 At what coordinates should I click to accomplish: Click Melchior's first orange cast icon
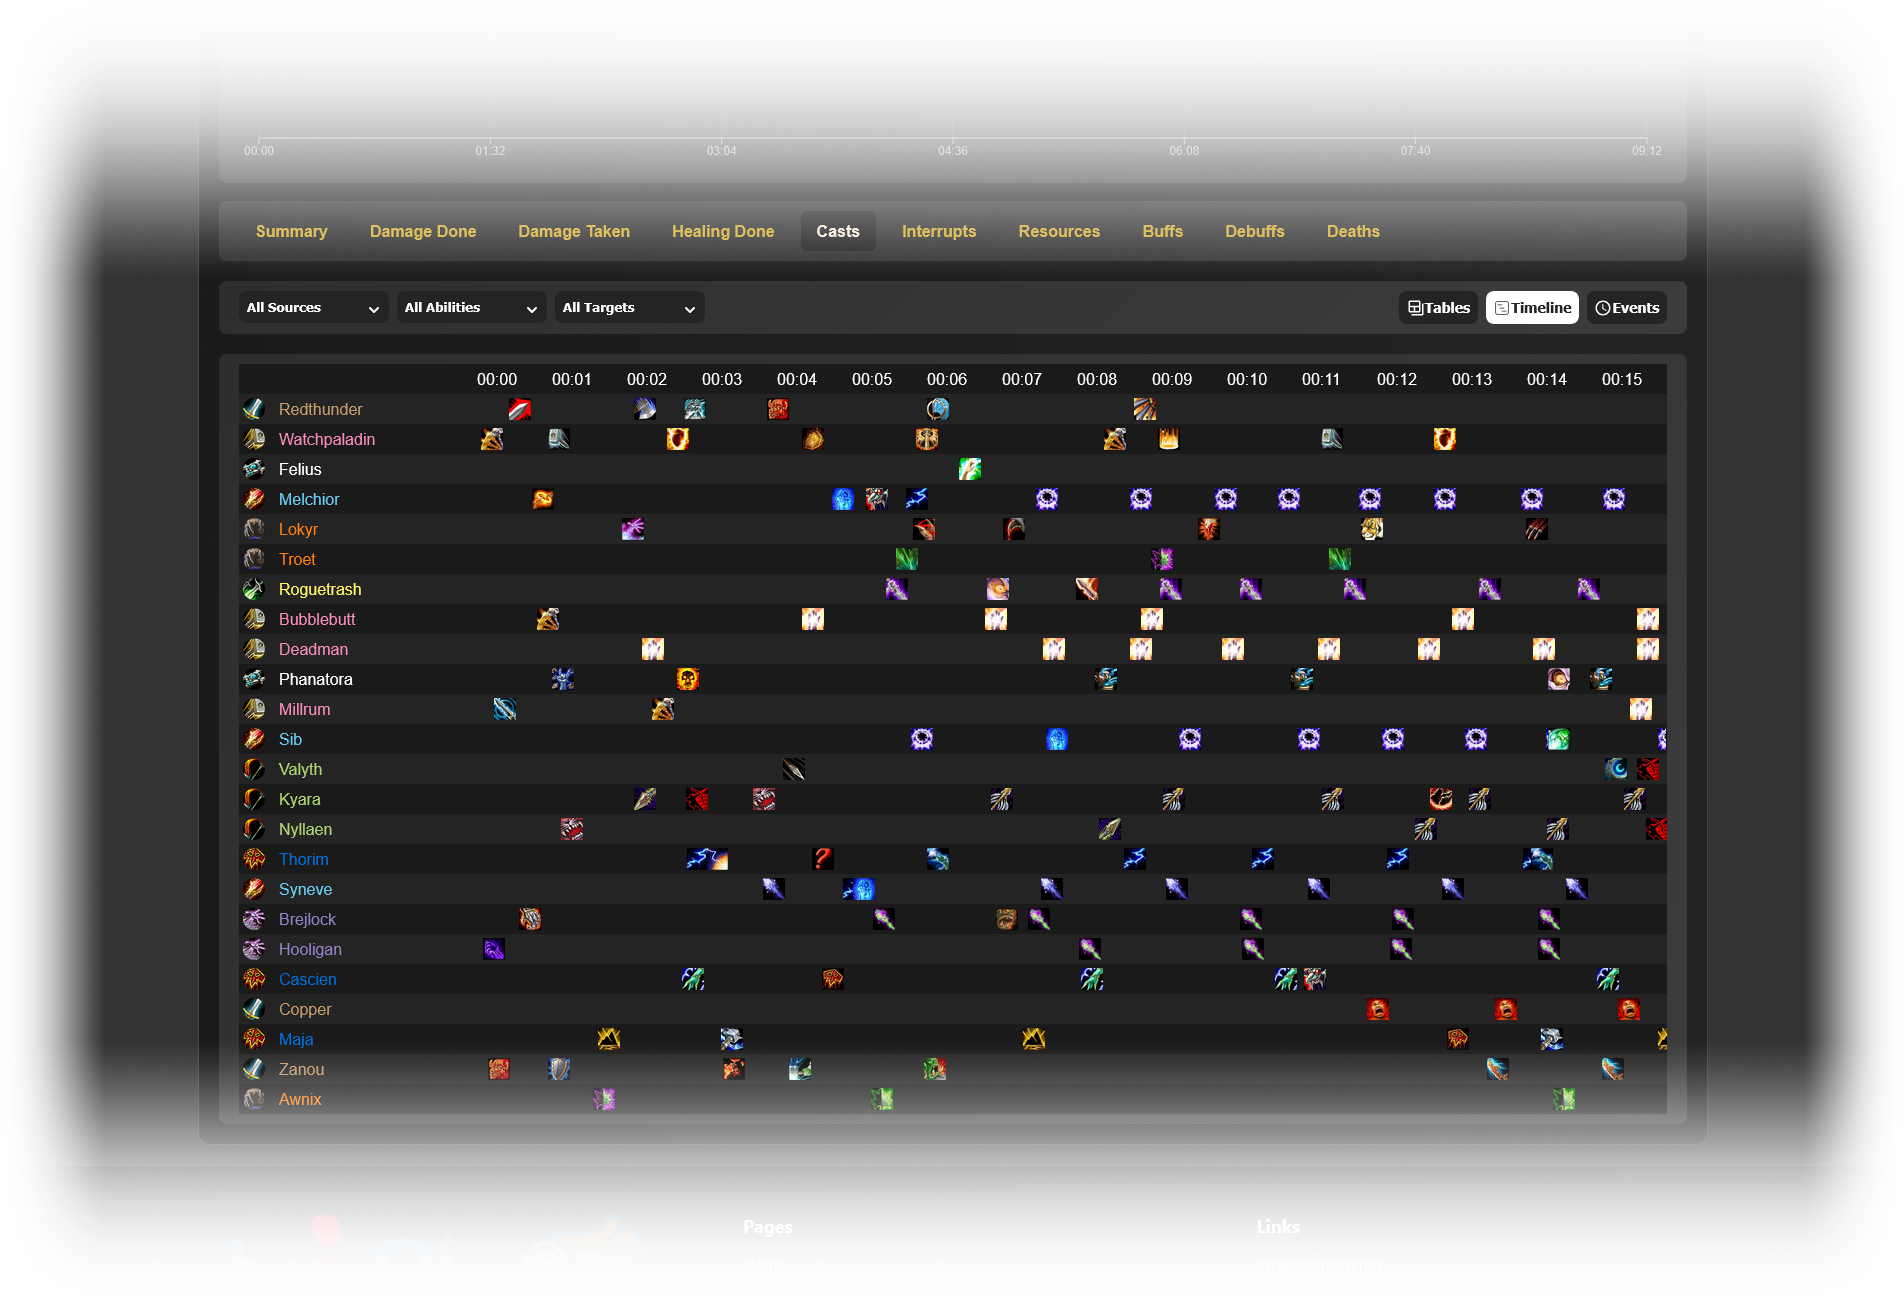click(543, 499)
